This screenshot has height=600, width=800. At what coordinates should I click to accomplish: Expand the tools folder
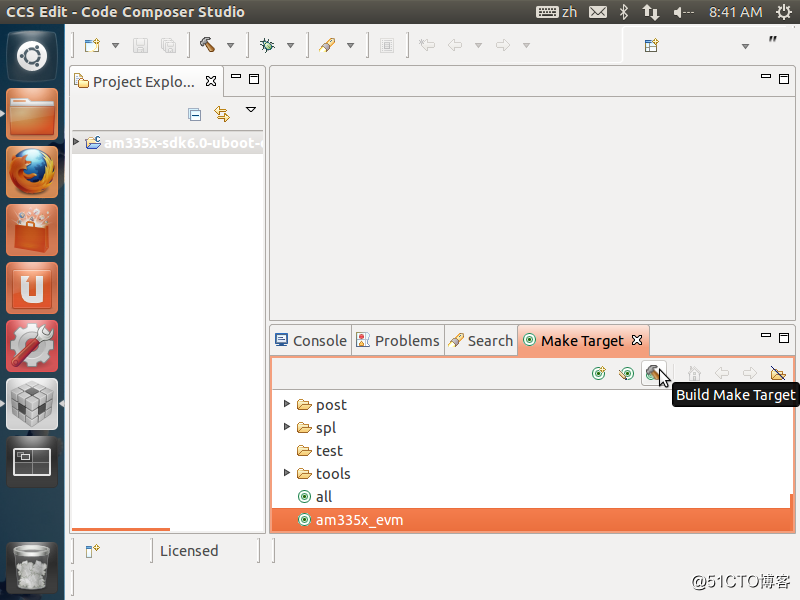click(x=287, y=473)
